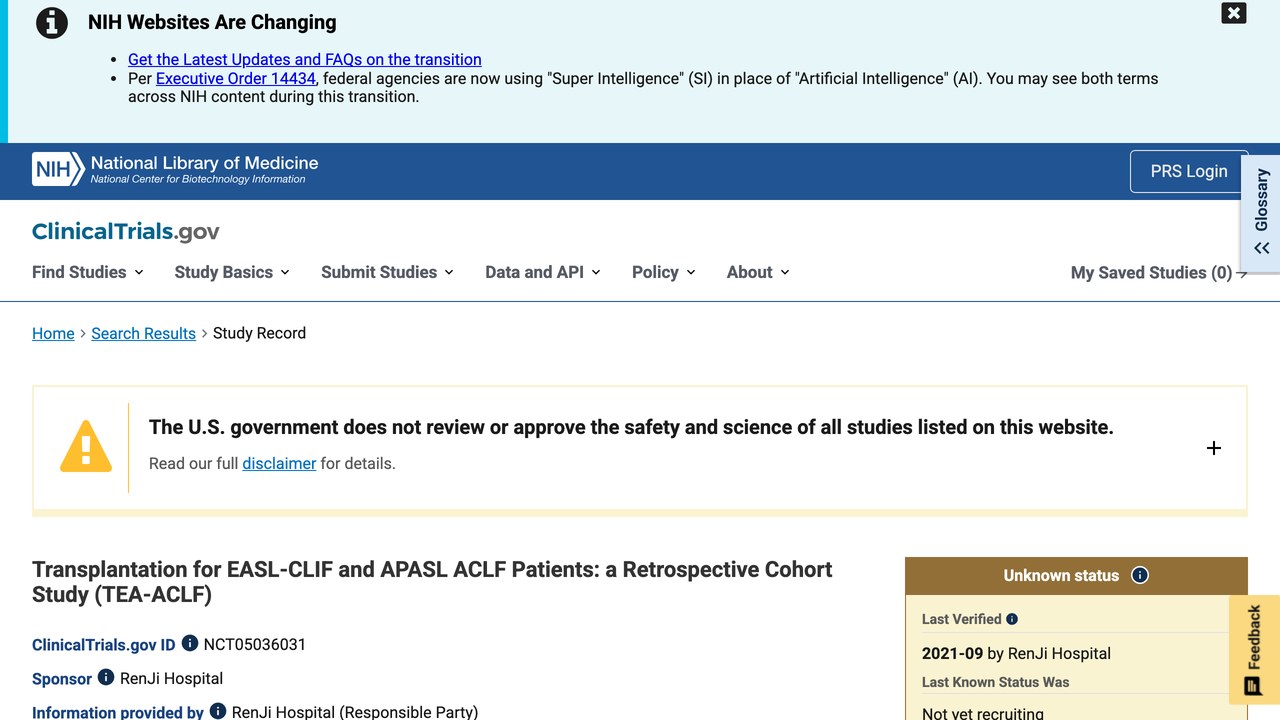Open the Feedback side tab
Viewport: 1280px width, 720px height.
coord(1254,650)
